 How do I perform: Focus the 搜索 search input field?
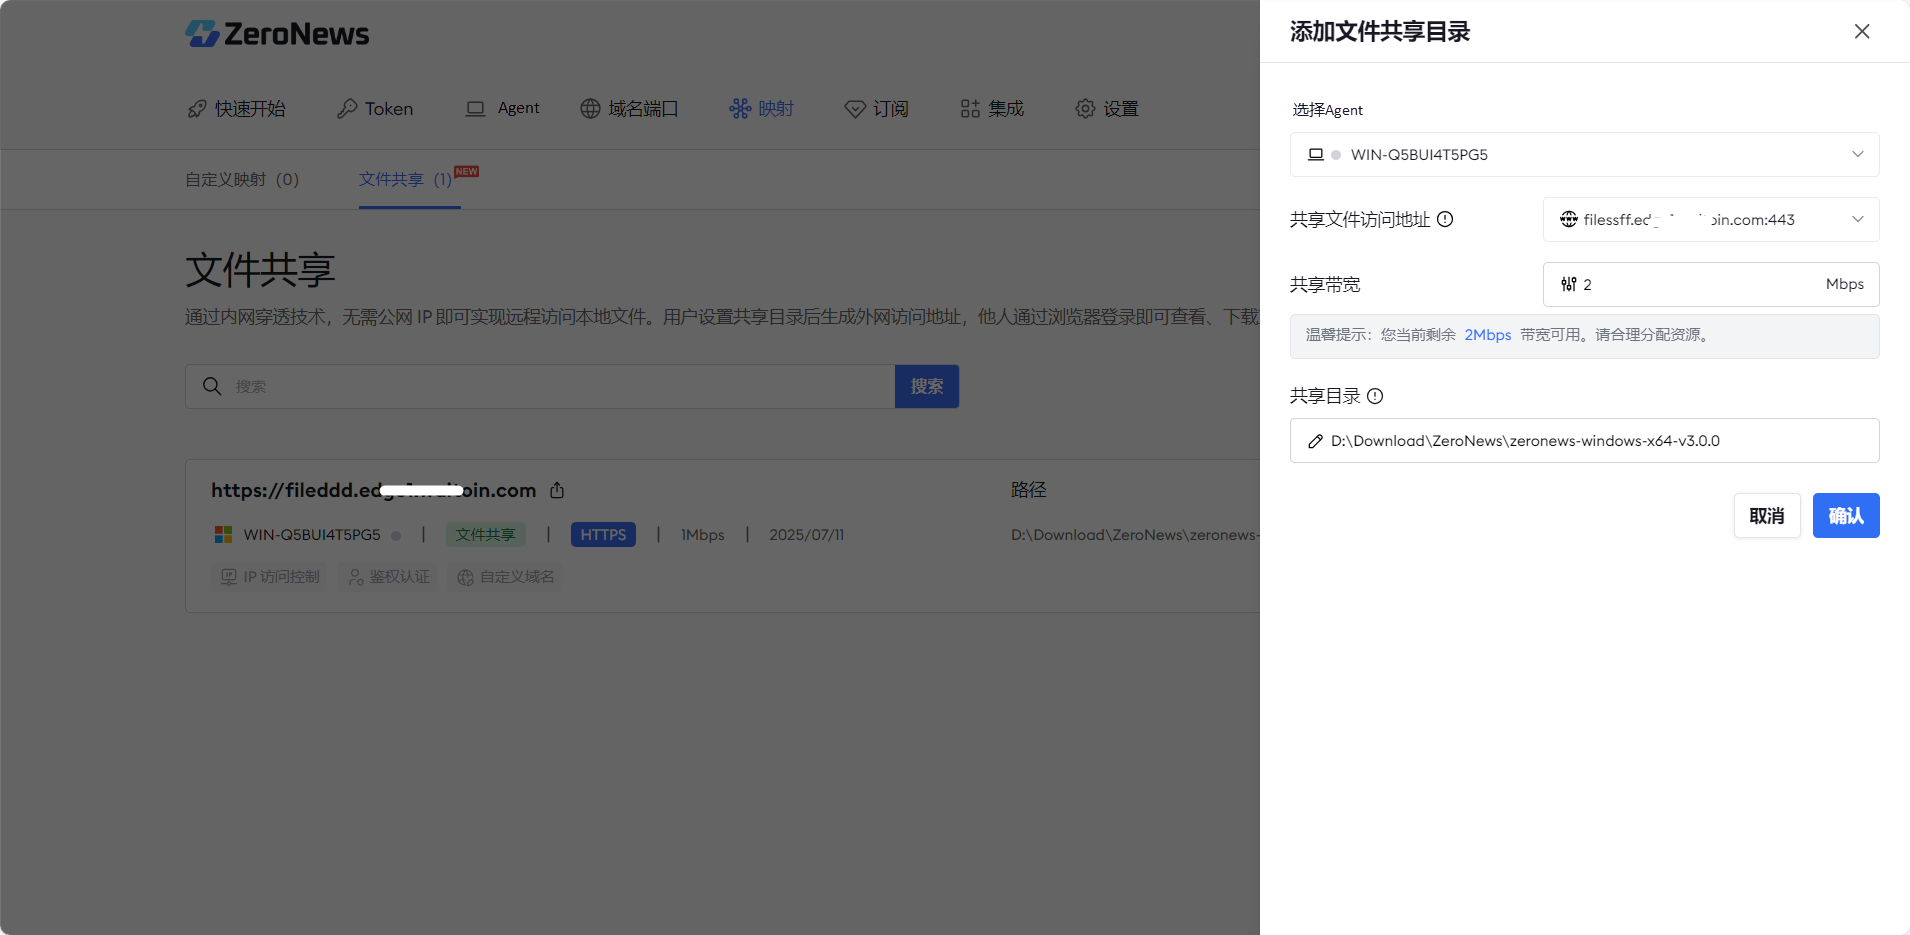coord(540,386)
